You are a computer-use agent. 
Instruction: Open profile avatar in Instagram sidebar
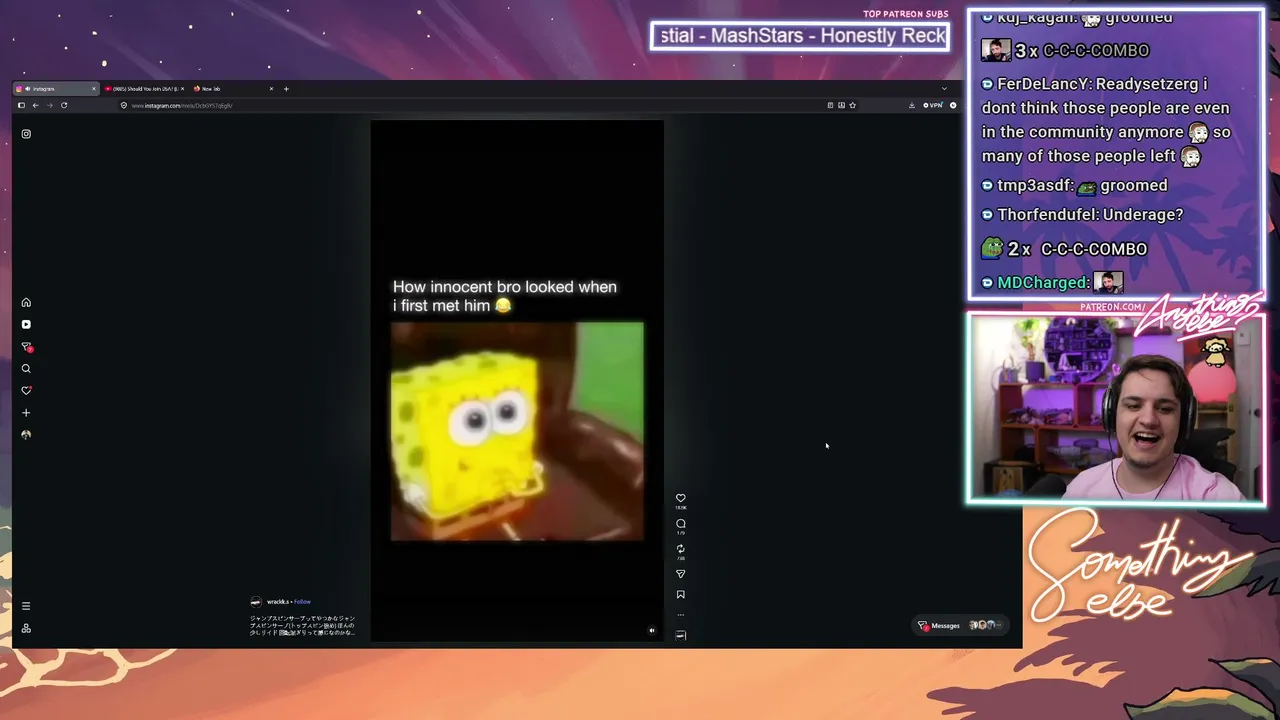26,435
